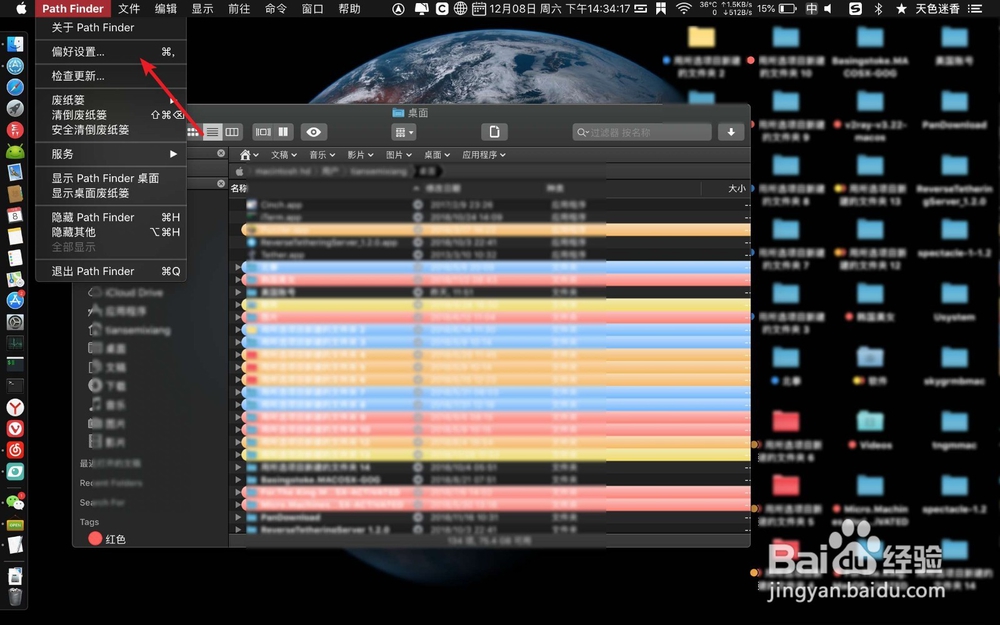1000x625 pixels.
Task: Choose 显示桌面废纸篓 menu item
Action: tap(111, 193)
